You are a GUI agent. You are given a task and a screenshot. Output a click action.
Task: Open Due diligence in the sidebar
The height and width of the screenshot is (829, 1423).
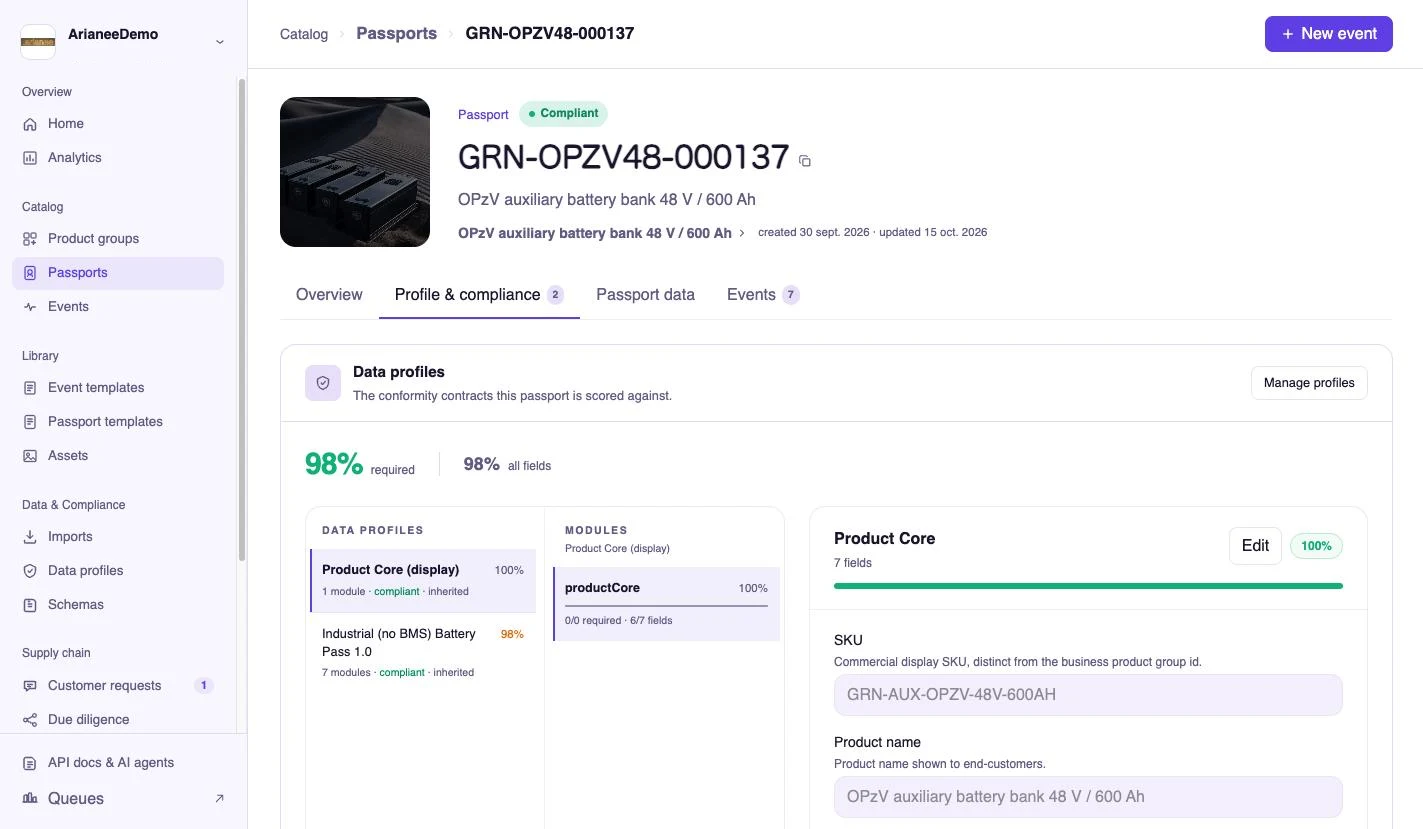pyautogui.click(x=118, y=720)
